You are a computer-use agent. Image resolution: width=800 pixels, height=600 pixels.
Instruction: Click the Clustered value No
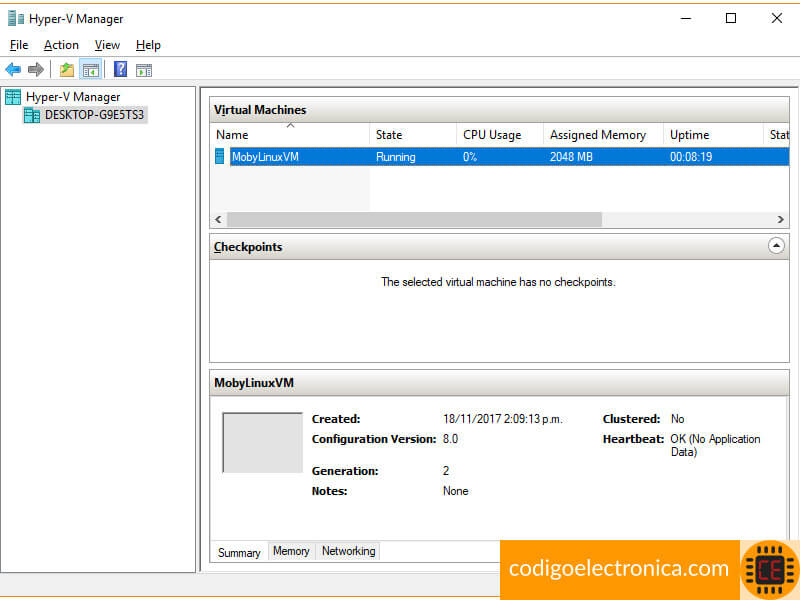pyautogui.click(x=678, y=419)
